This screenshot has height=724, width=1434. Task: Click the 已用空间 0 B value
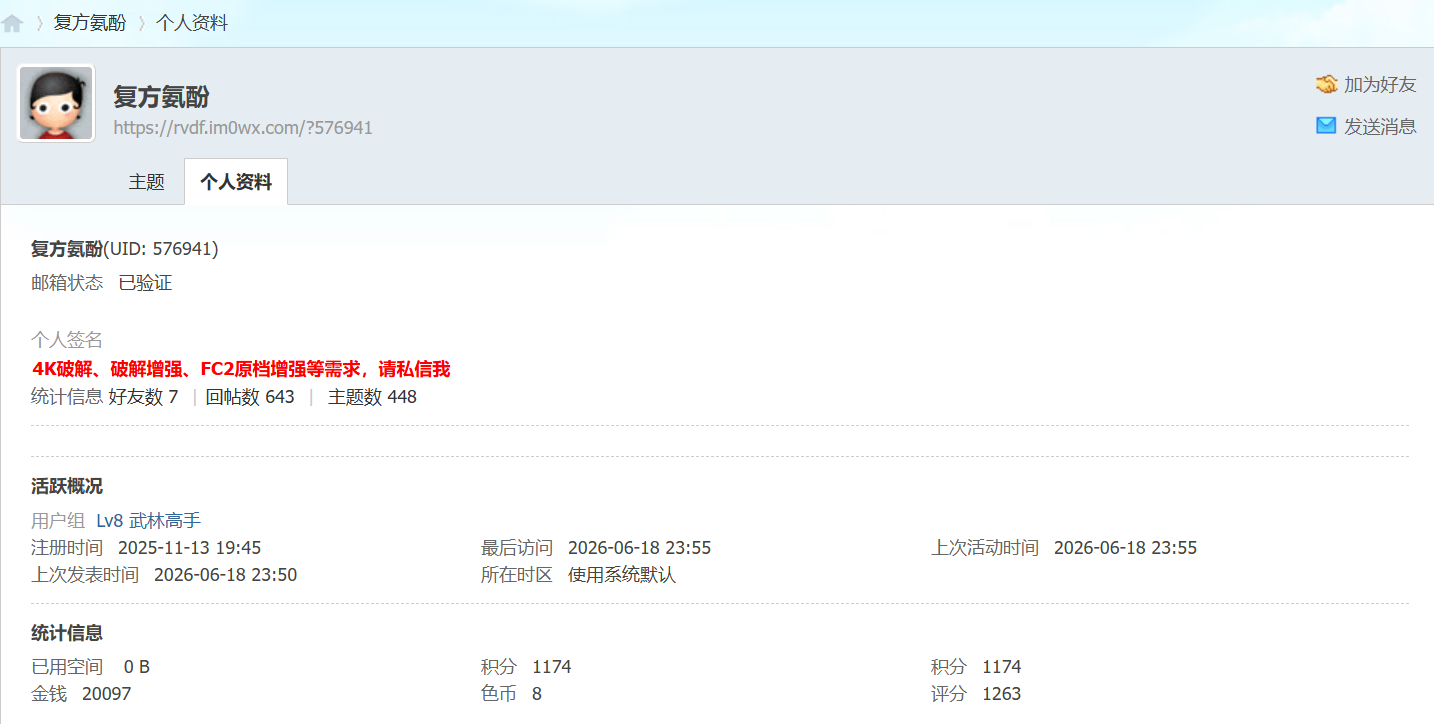137,667
